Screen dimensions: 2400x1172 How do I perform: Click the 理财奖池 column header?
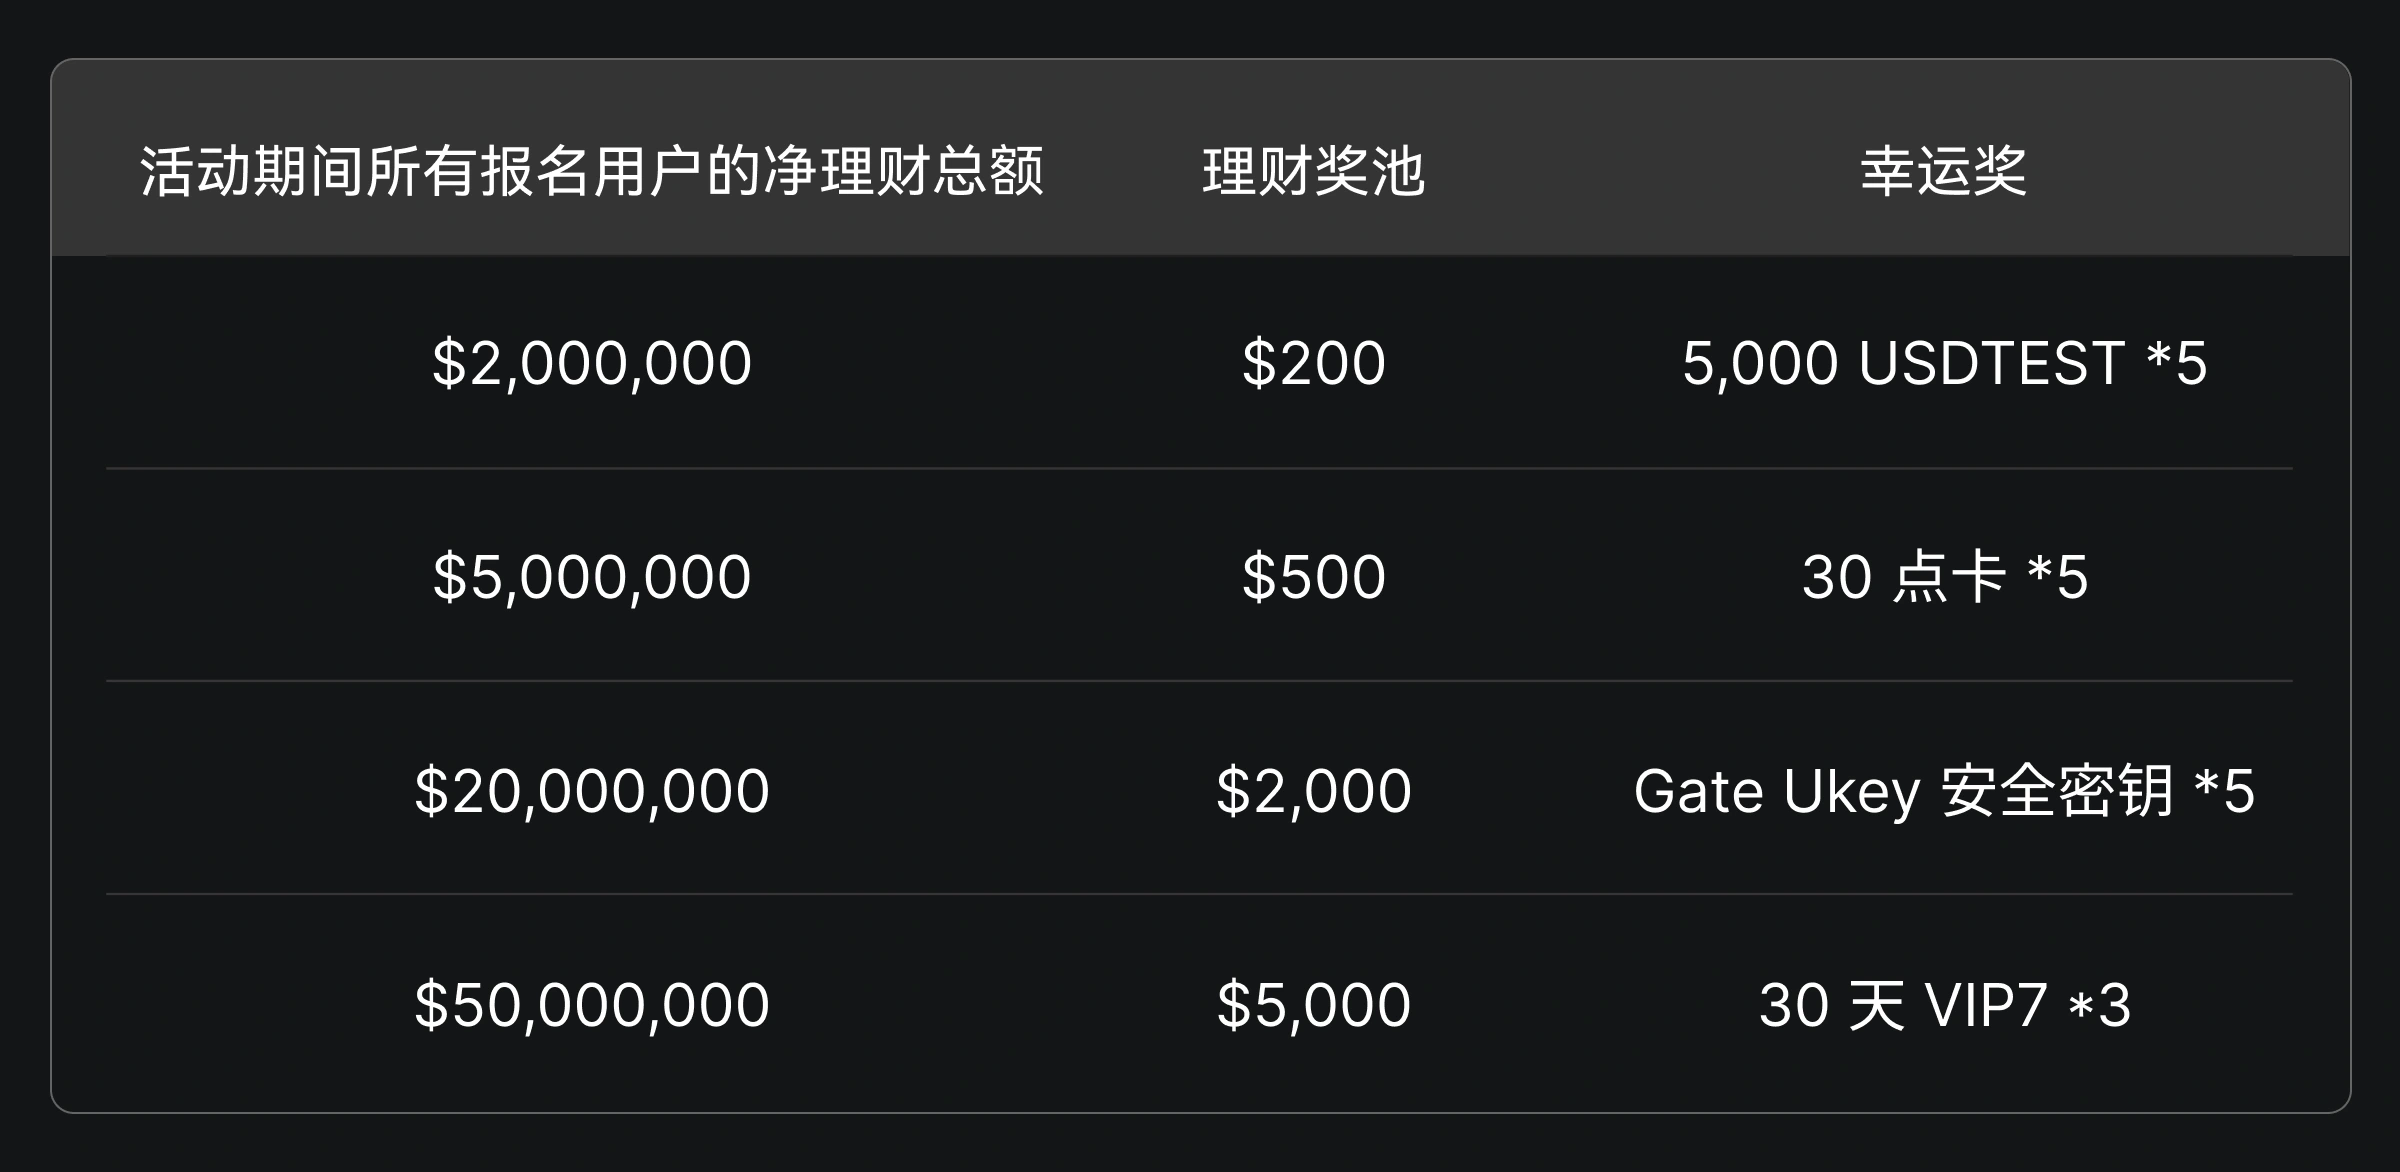tap(1313, 171)
